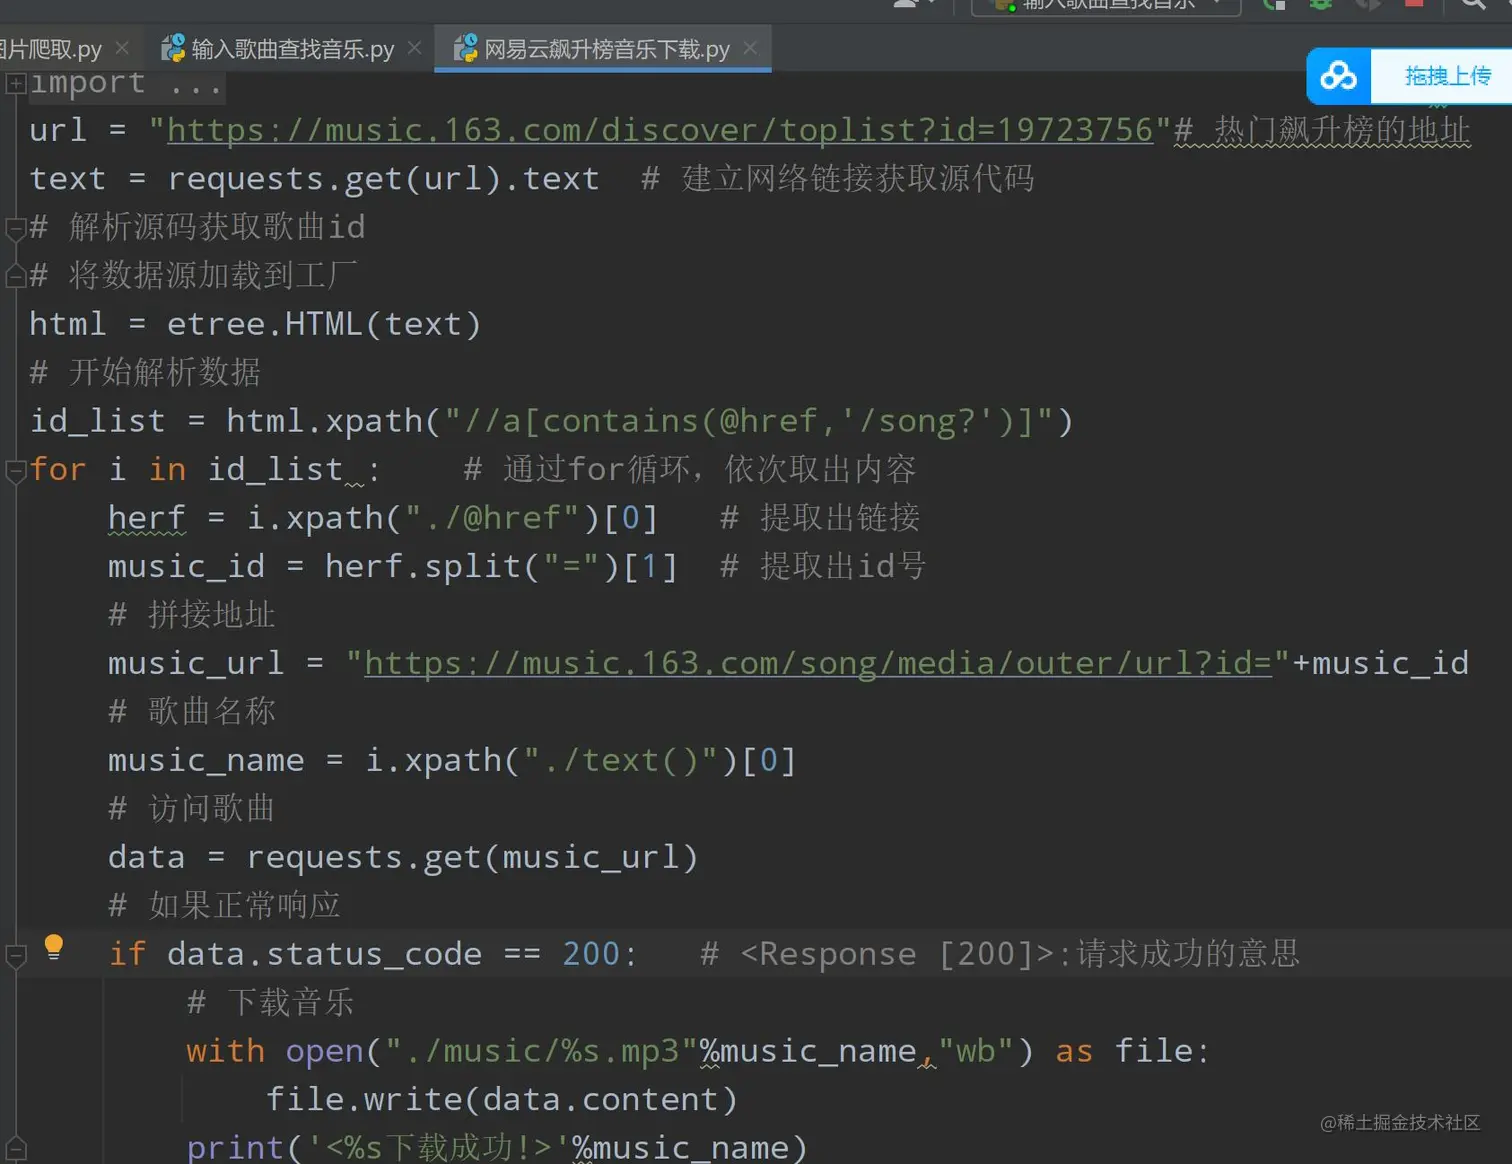The height and width of the screenshot is (1164, 1512).
Task: Click the '"wb"' string in the open call
Action: click(976, 1051)
